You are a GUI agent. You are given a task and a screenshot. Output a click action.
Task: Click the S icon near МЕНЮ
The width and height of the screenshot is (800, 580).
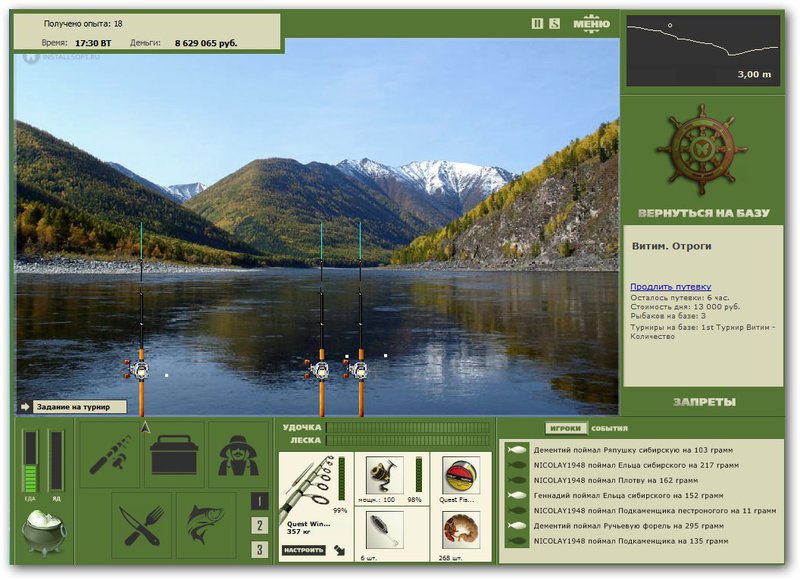pos(555,23)
